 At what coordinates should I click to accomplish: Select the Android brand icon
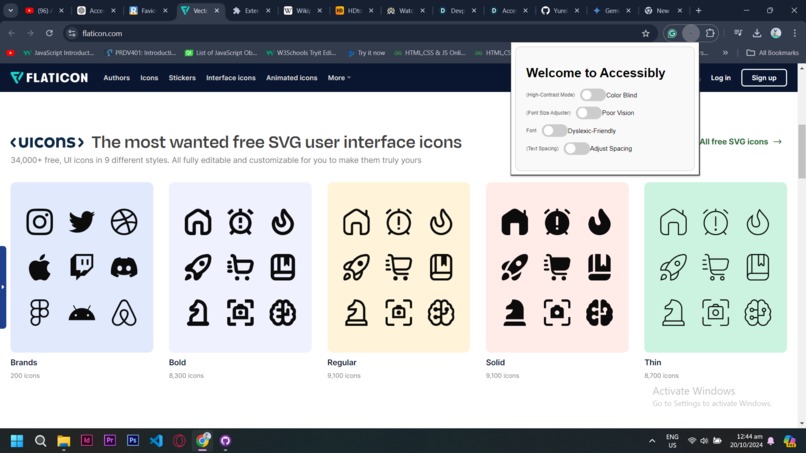[82, 313]
